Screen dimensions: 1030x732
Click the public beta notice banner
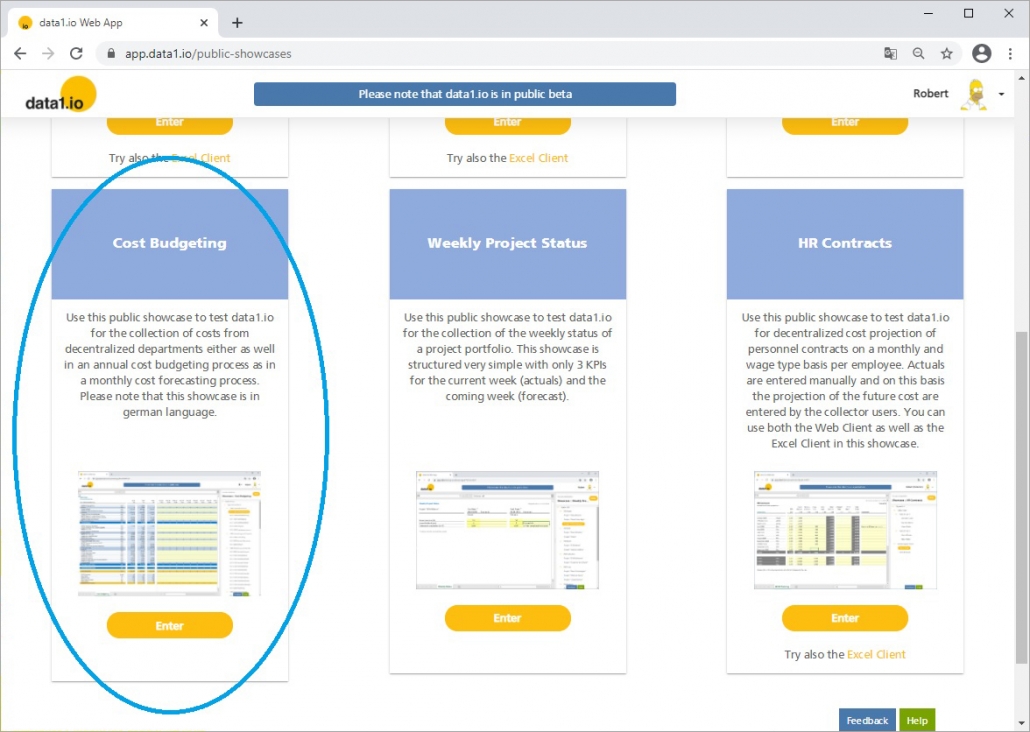(x=465, y=94)
